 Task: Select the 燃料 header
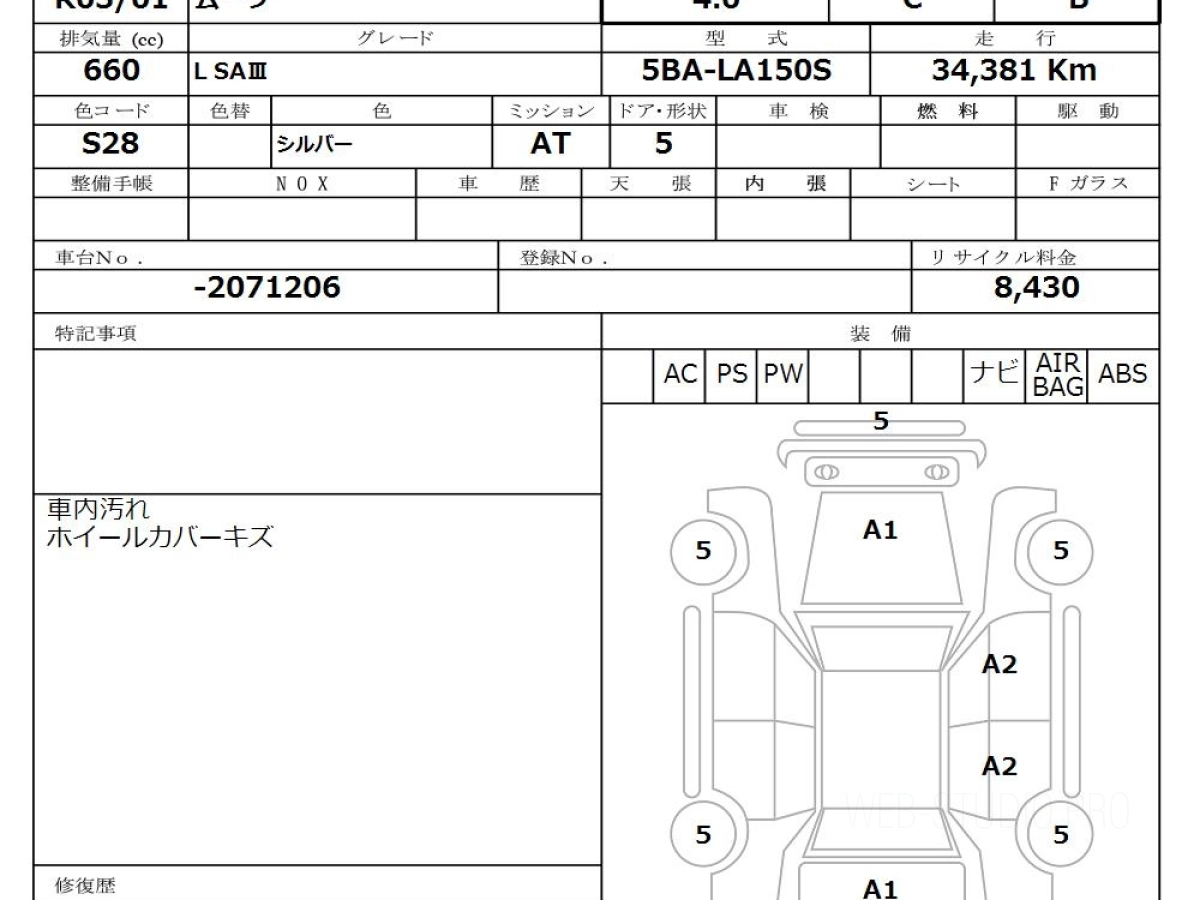(947, 111)
